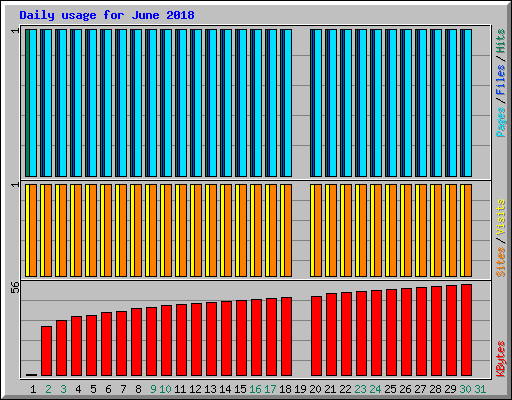Viewport: 512px width, 400px height.
Task: Click day label 15 on the x-axis
Action: pos(240,389)
